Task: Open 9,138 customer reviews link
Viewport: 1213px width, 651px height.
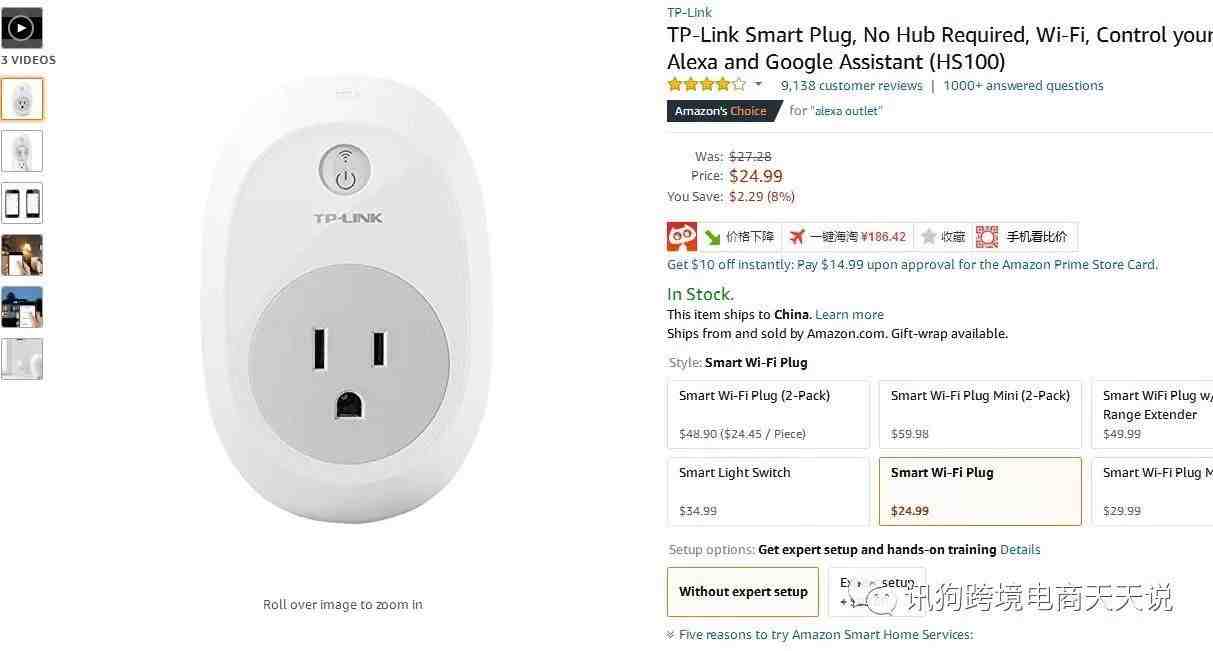Action: [851, 86]
